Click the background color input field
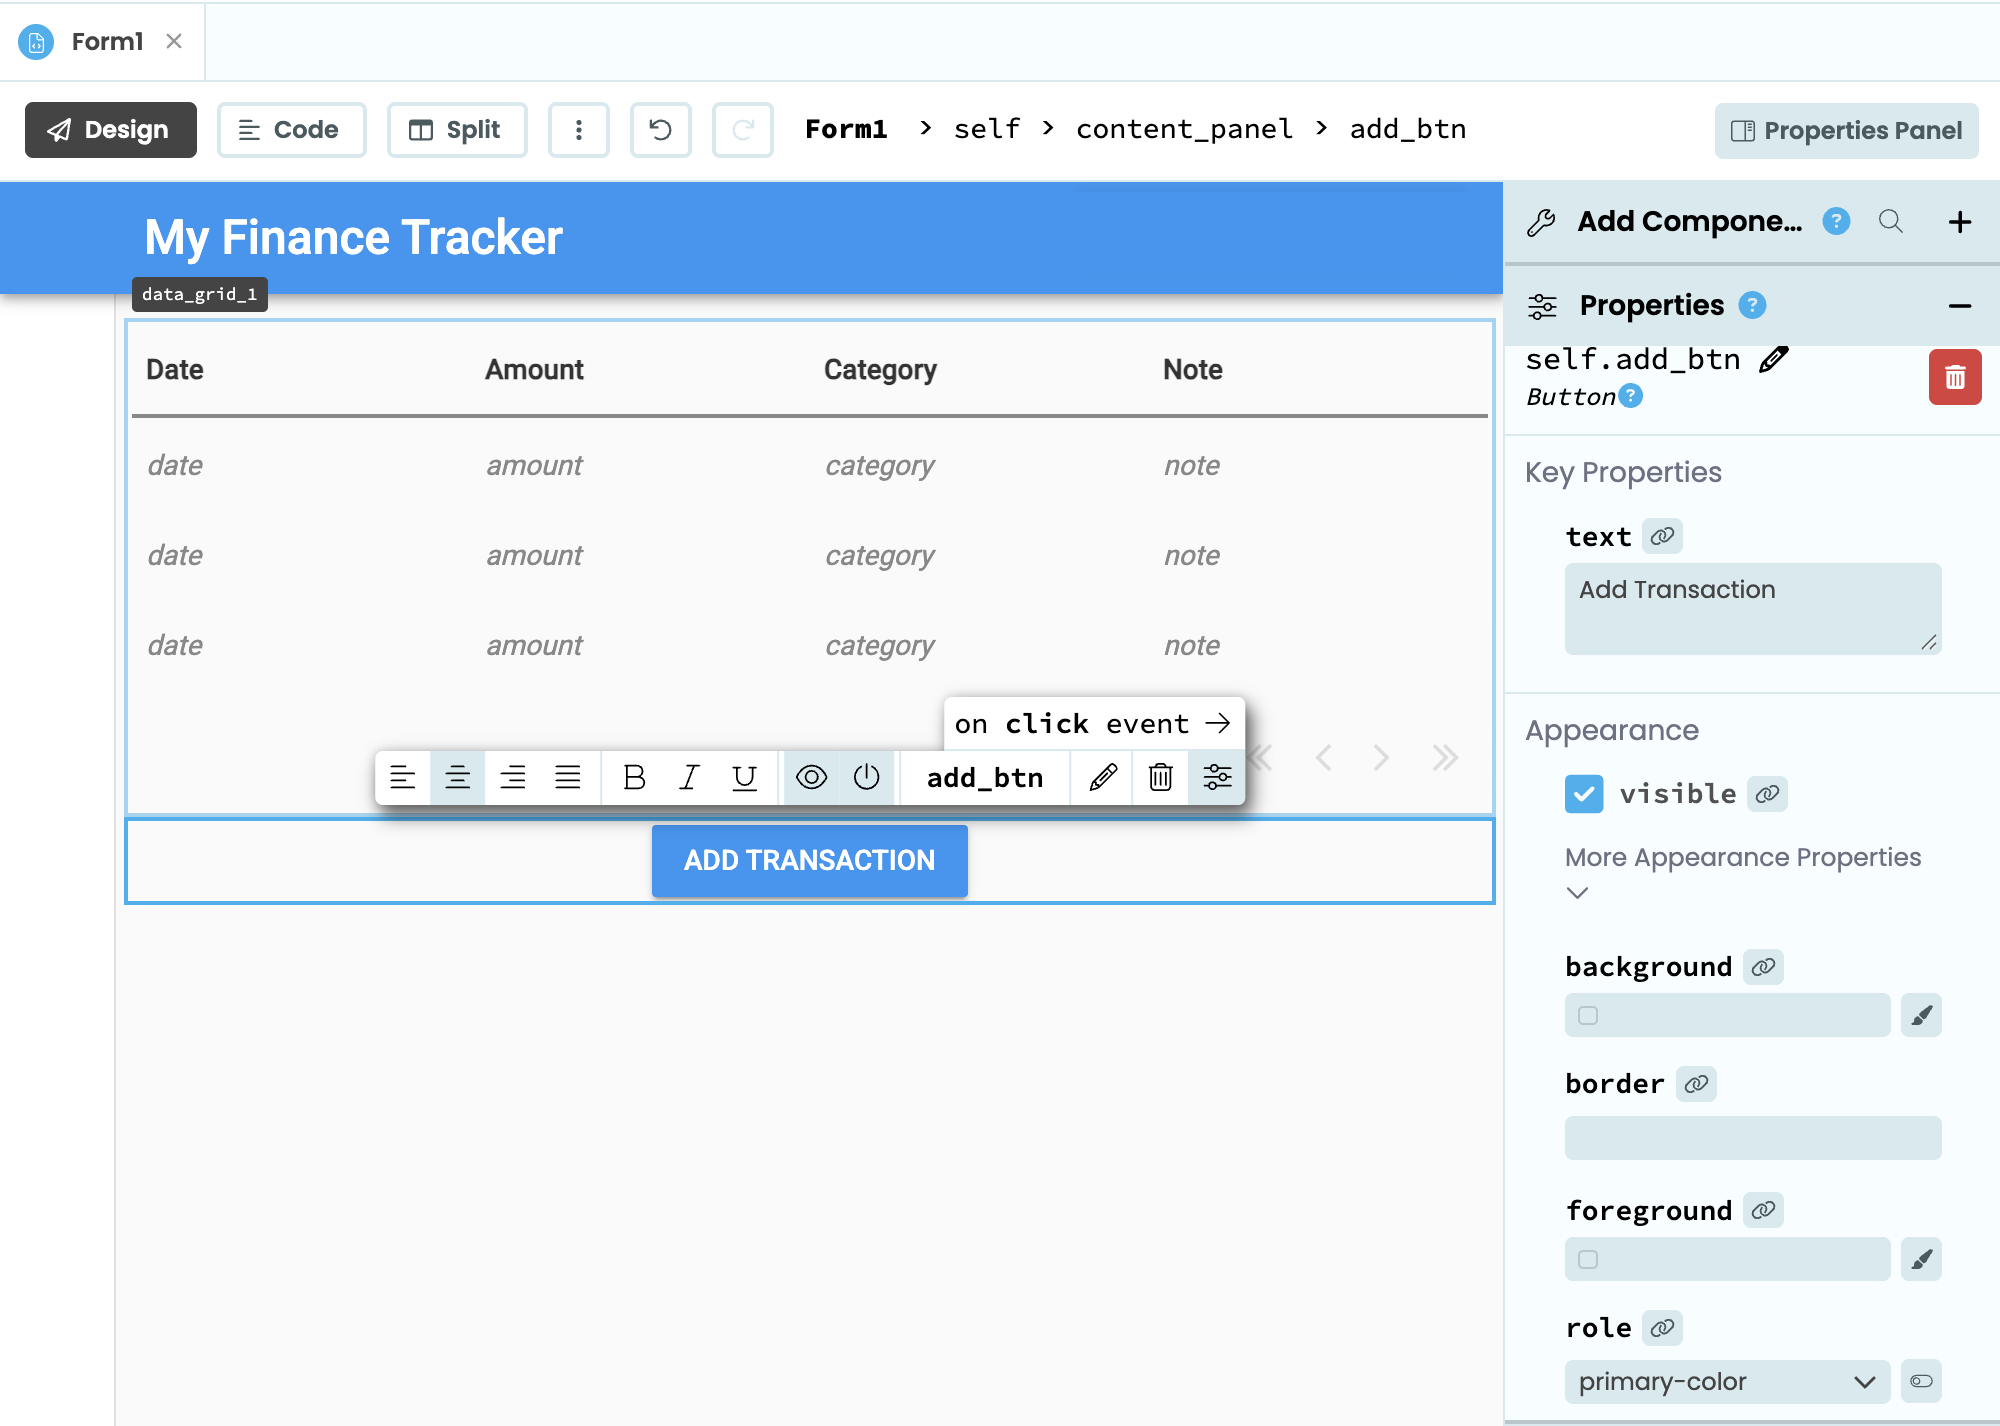Screen dimensions: 2000x1426 pos(1727,1015)
